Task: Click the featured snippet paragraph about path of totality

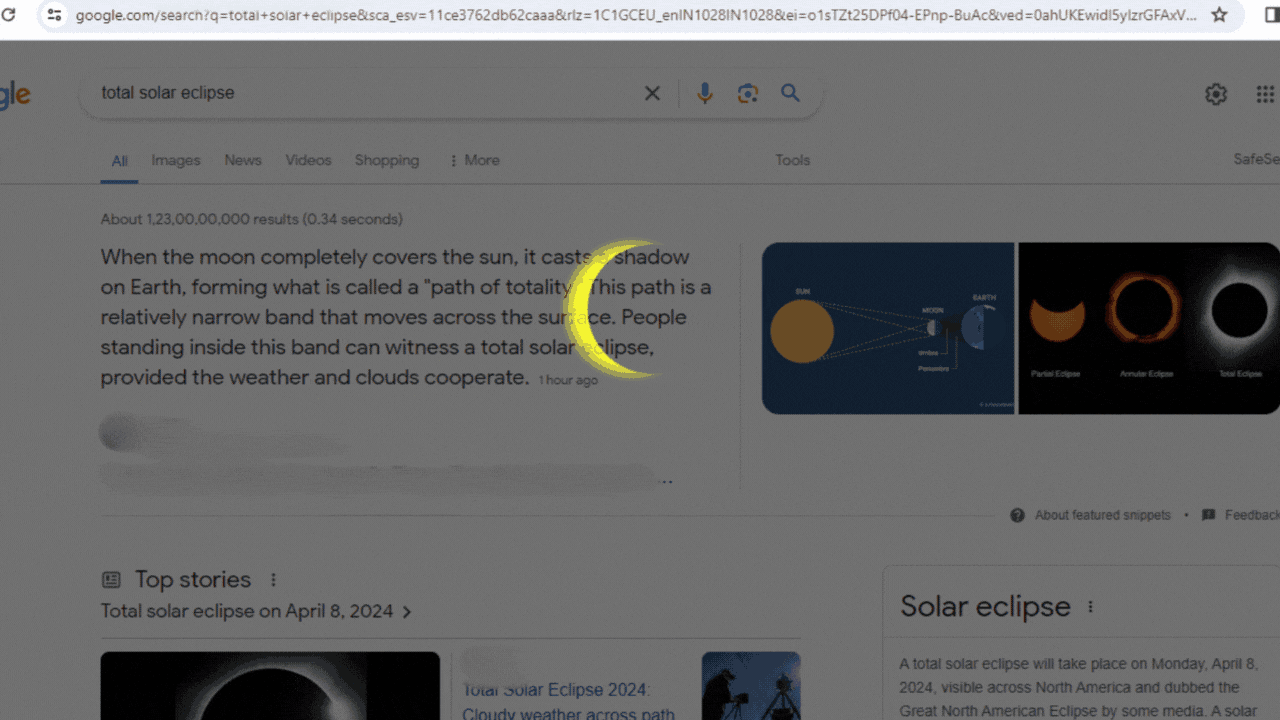Action: pos(406,317)
